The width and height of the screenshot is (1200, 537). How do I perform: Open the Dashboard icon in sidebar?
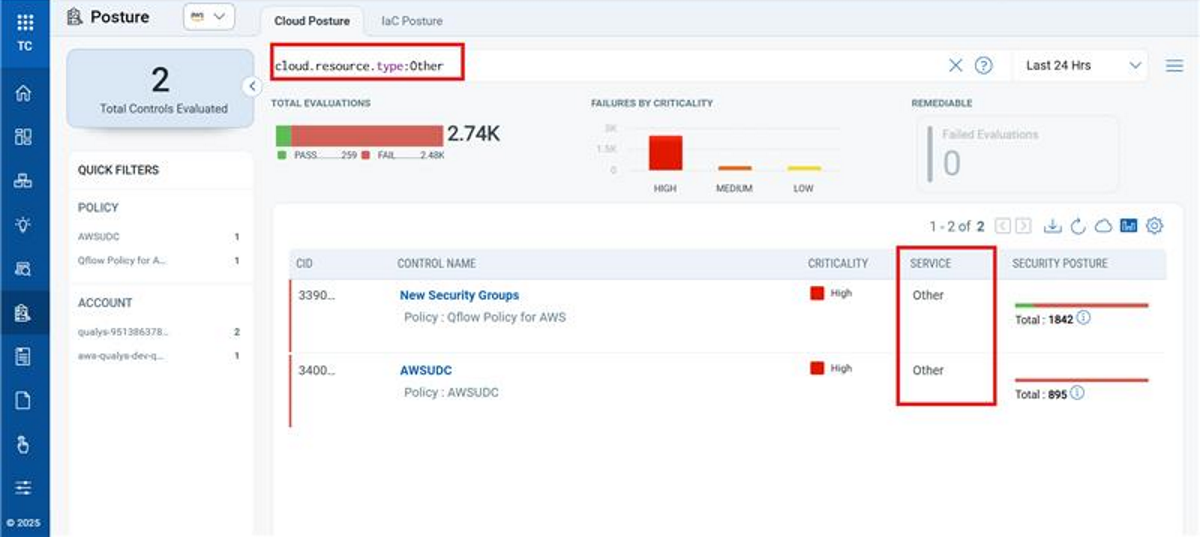[24, 137]
